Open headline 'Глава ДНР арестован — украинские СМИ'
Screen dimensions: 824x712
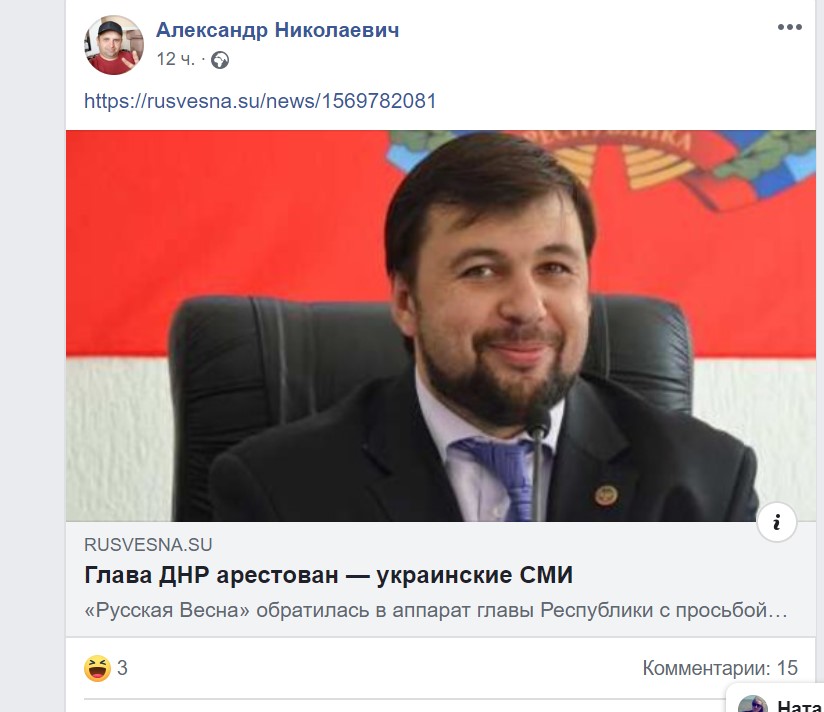click(328, 575)
